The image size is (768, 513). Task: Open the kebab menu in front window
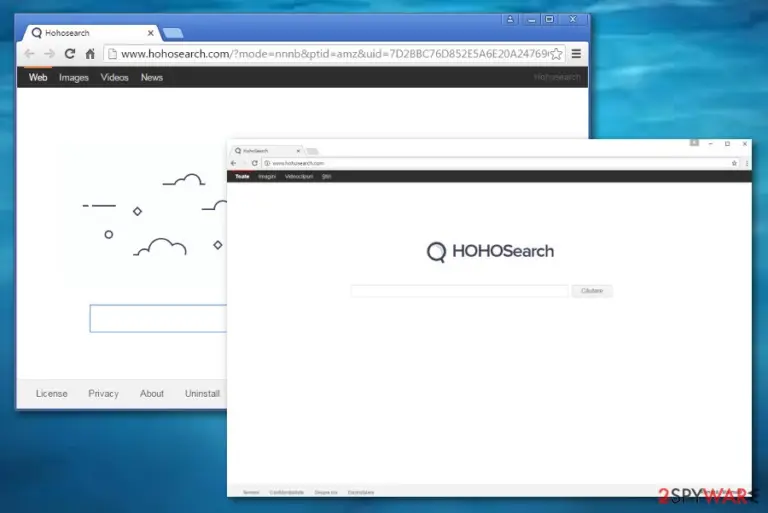pyautogui.click(x=746, y=163)
